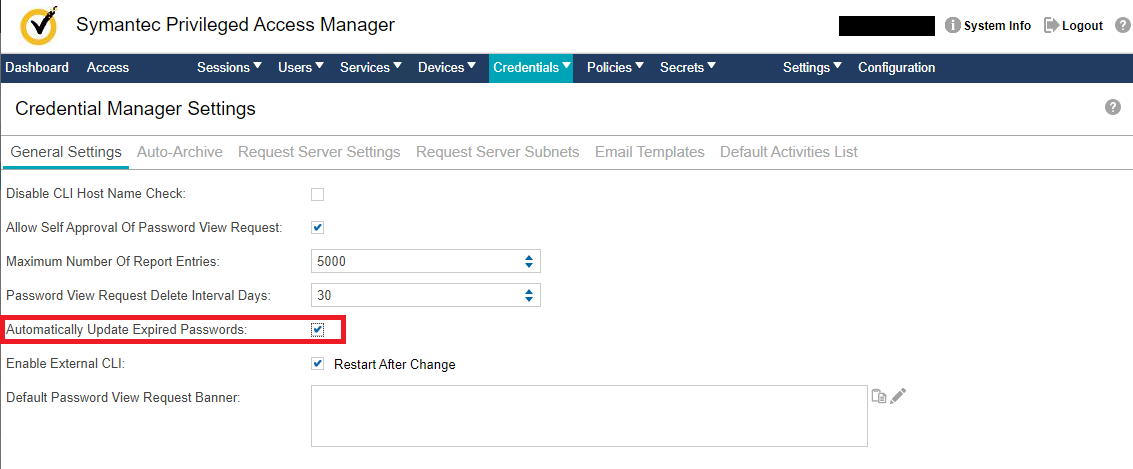Expand the Users menu
The image size is (1133, 469).
tap(301, 67)
